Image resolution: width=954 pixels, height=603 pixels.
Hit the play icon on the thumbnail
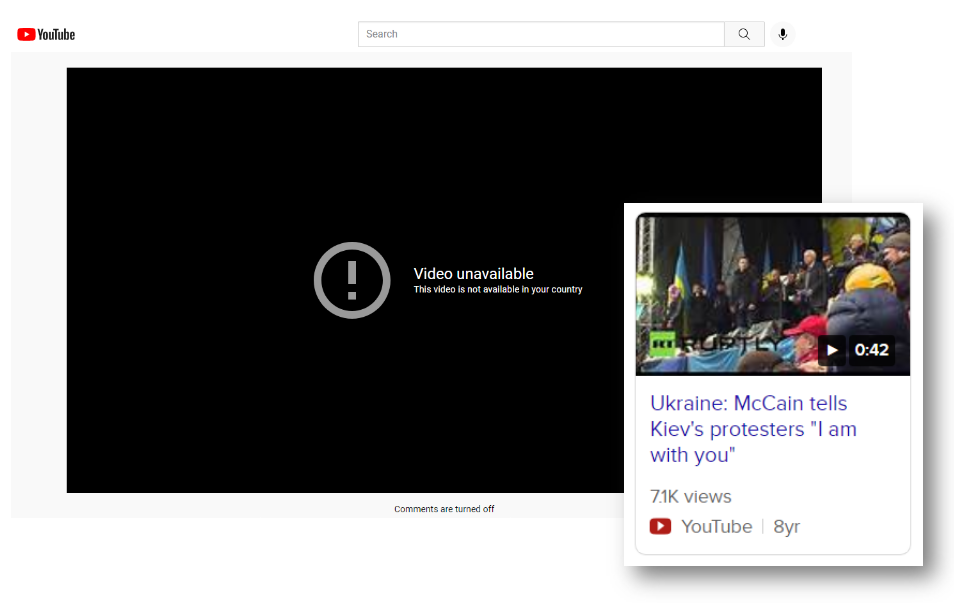[x=831, y=350]
